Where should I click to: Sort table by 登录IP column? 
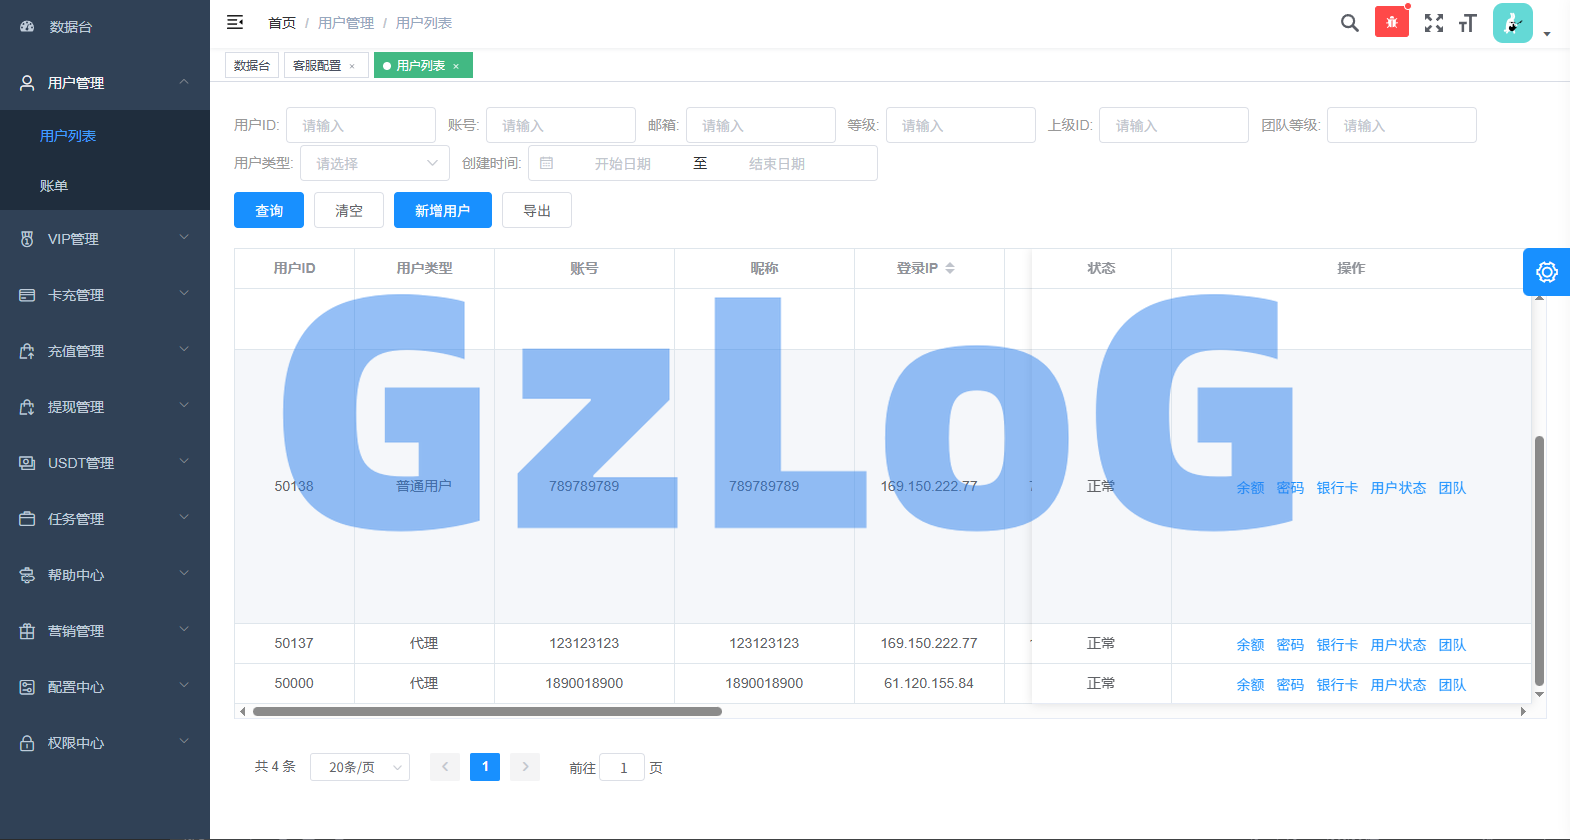(x=949, y=268)
